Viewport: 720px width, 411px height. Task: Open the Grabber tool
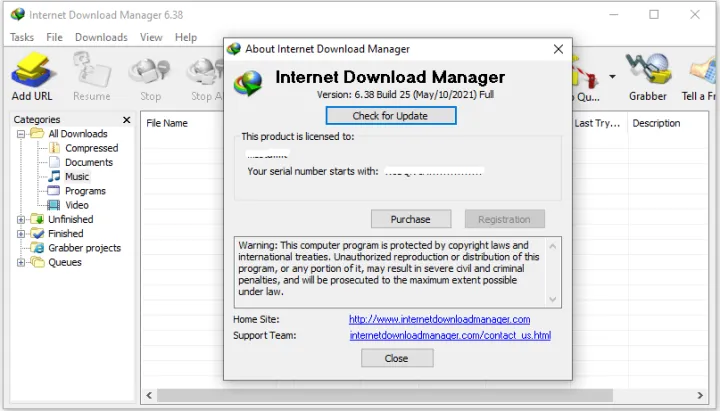tap(647, 76)
